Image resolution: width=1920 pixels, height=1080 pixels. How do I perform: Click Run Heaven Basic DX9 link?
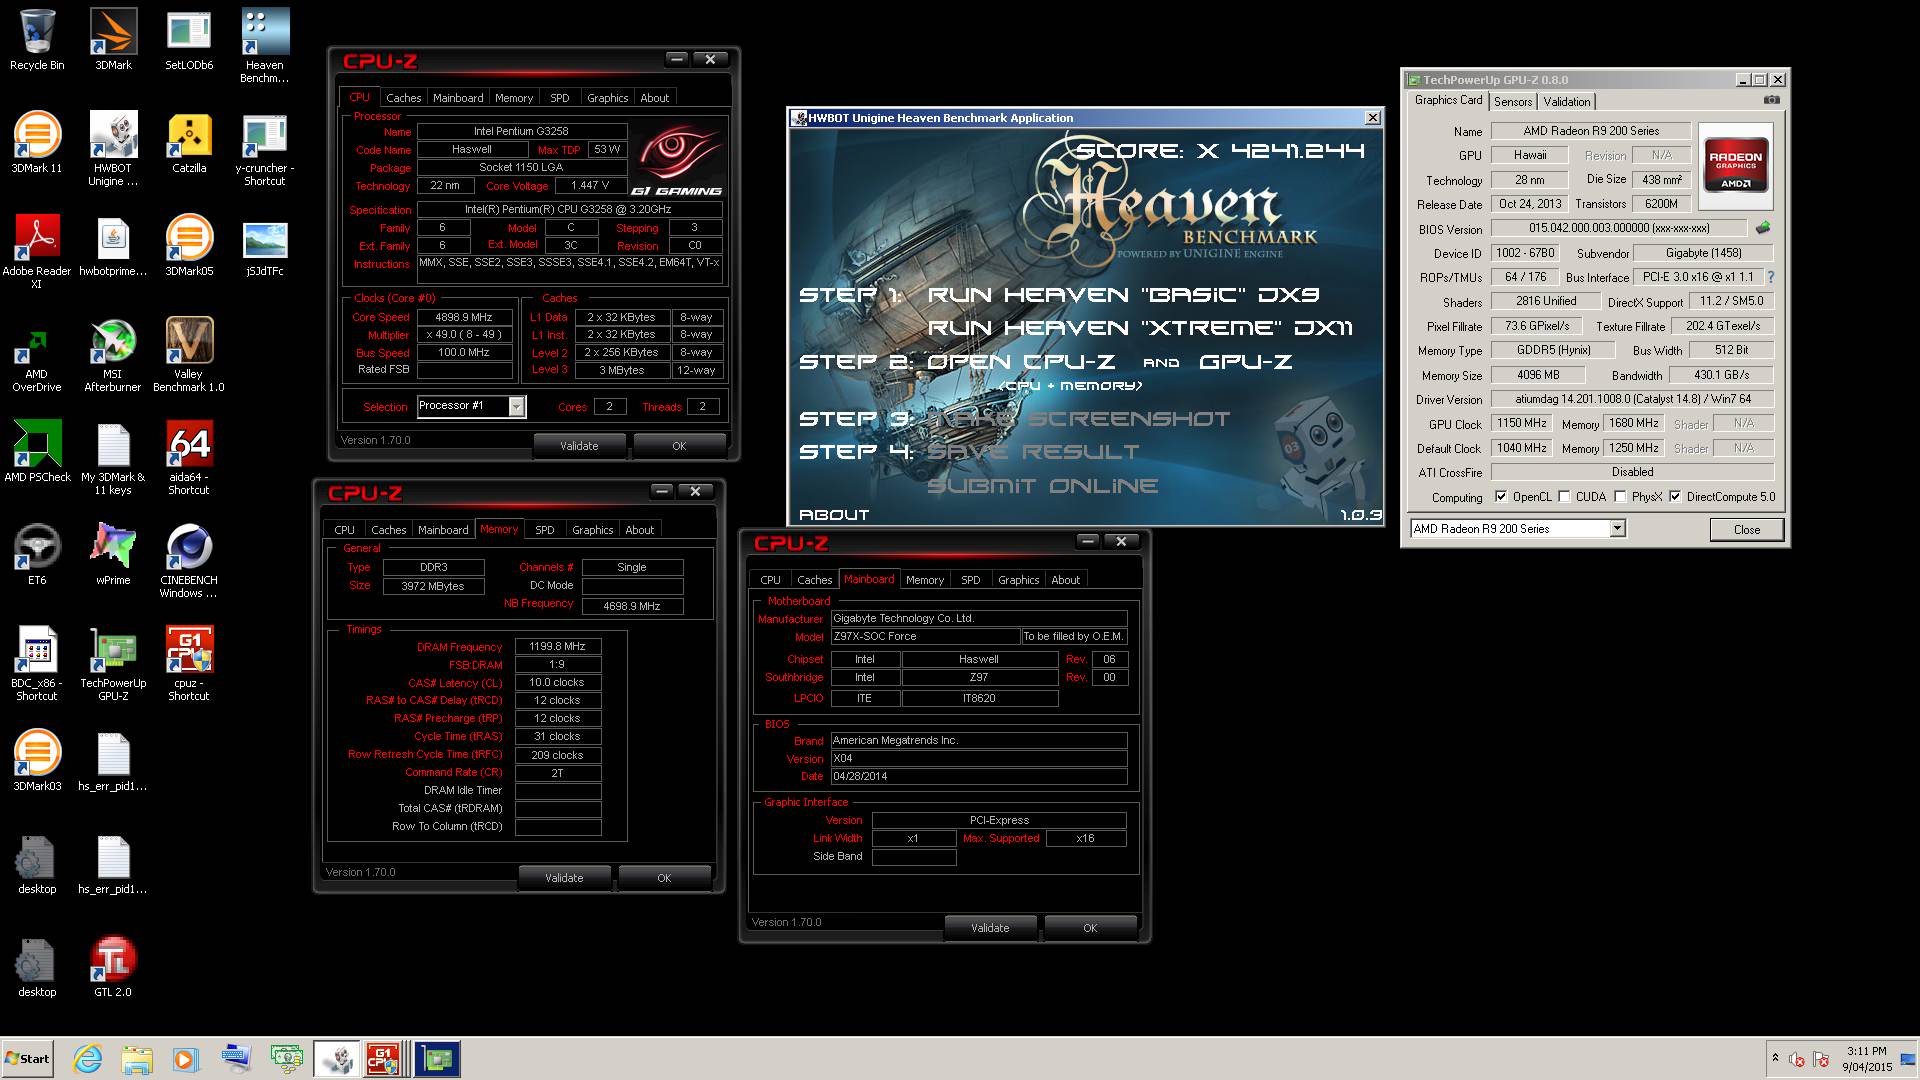[1123, 295]
